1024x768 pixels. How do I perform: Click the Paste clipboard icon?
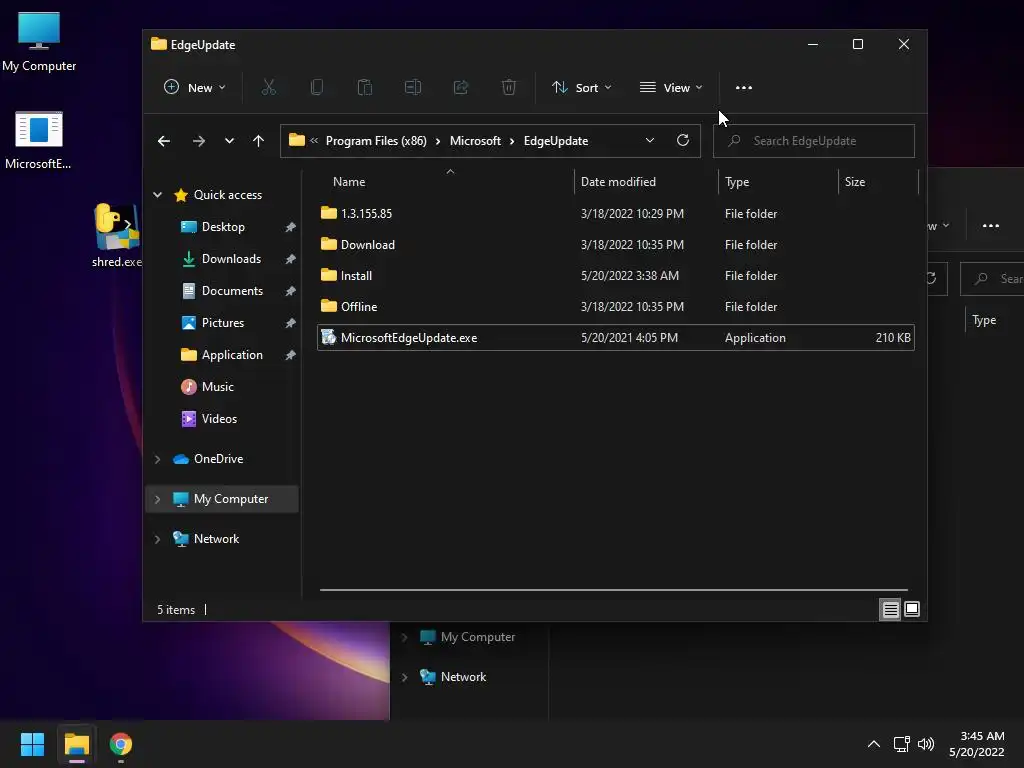364,88
